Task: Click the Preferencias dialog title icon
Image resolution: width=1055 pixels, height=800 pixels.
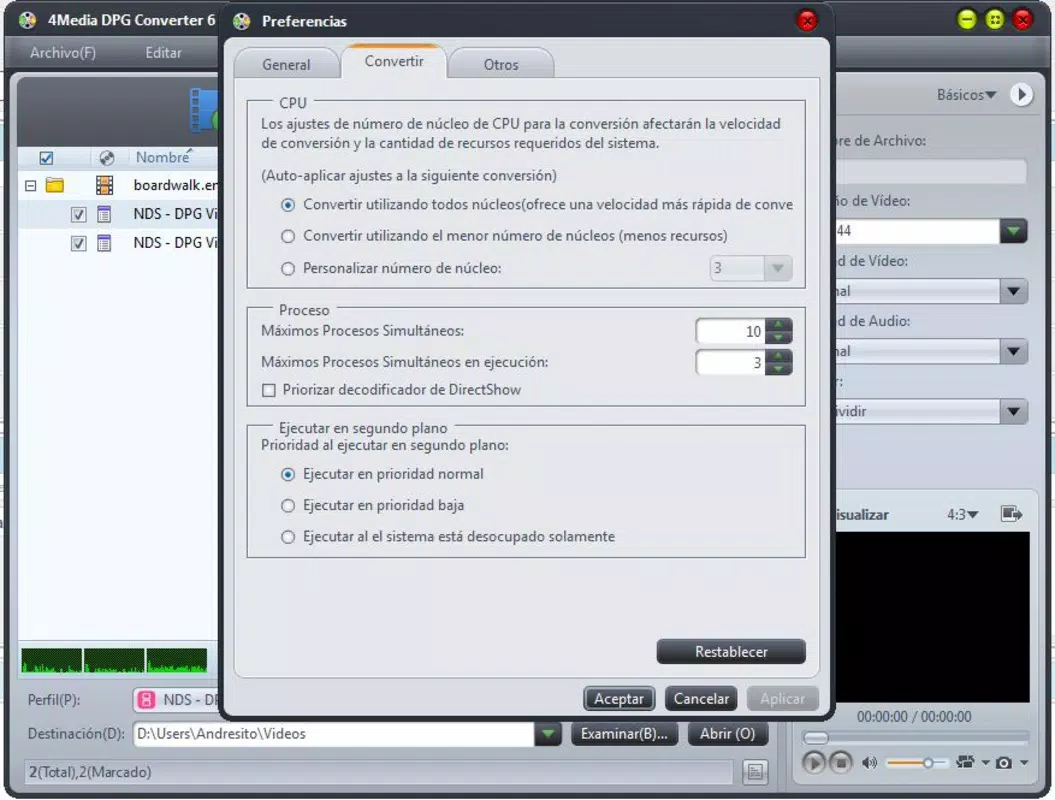Action: tap(242, 21)
